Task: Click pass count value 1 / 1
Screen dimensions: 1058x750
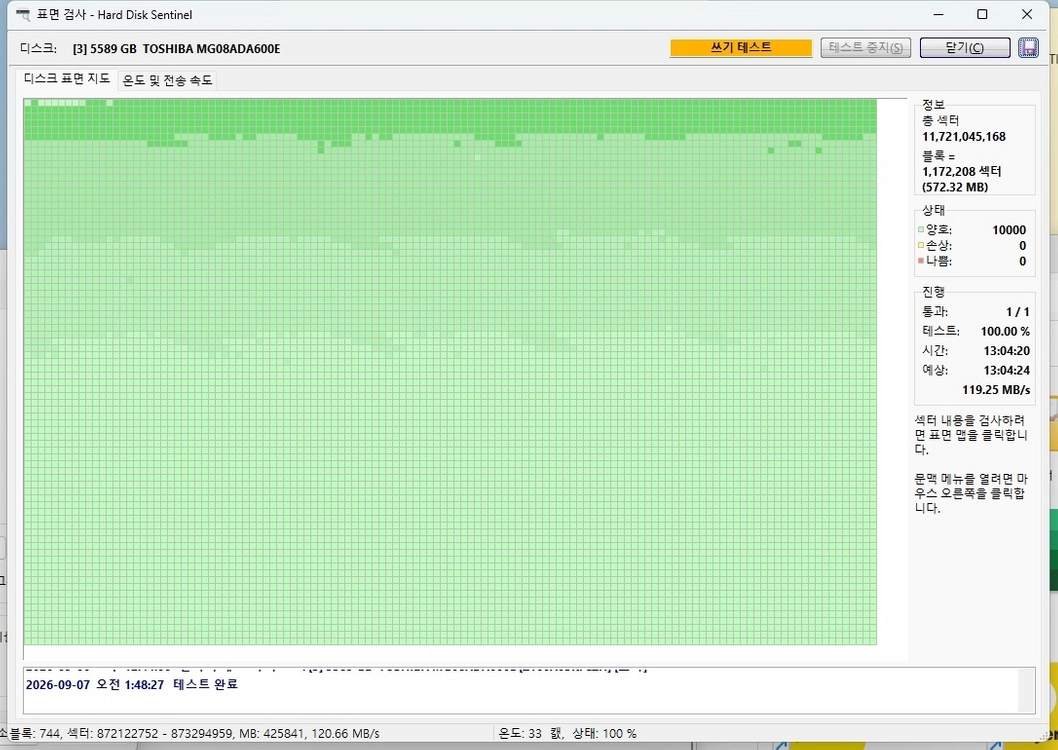Action: (x=1018, y=312)
